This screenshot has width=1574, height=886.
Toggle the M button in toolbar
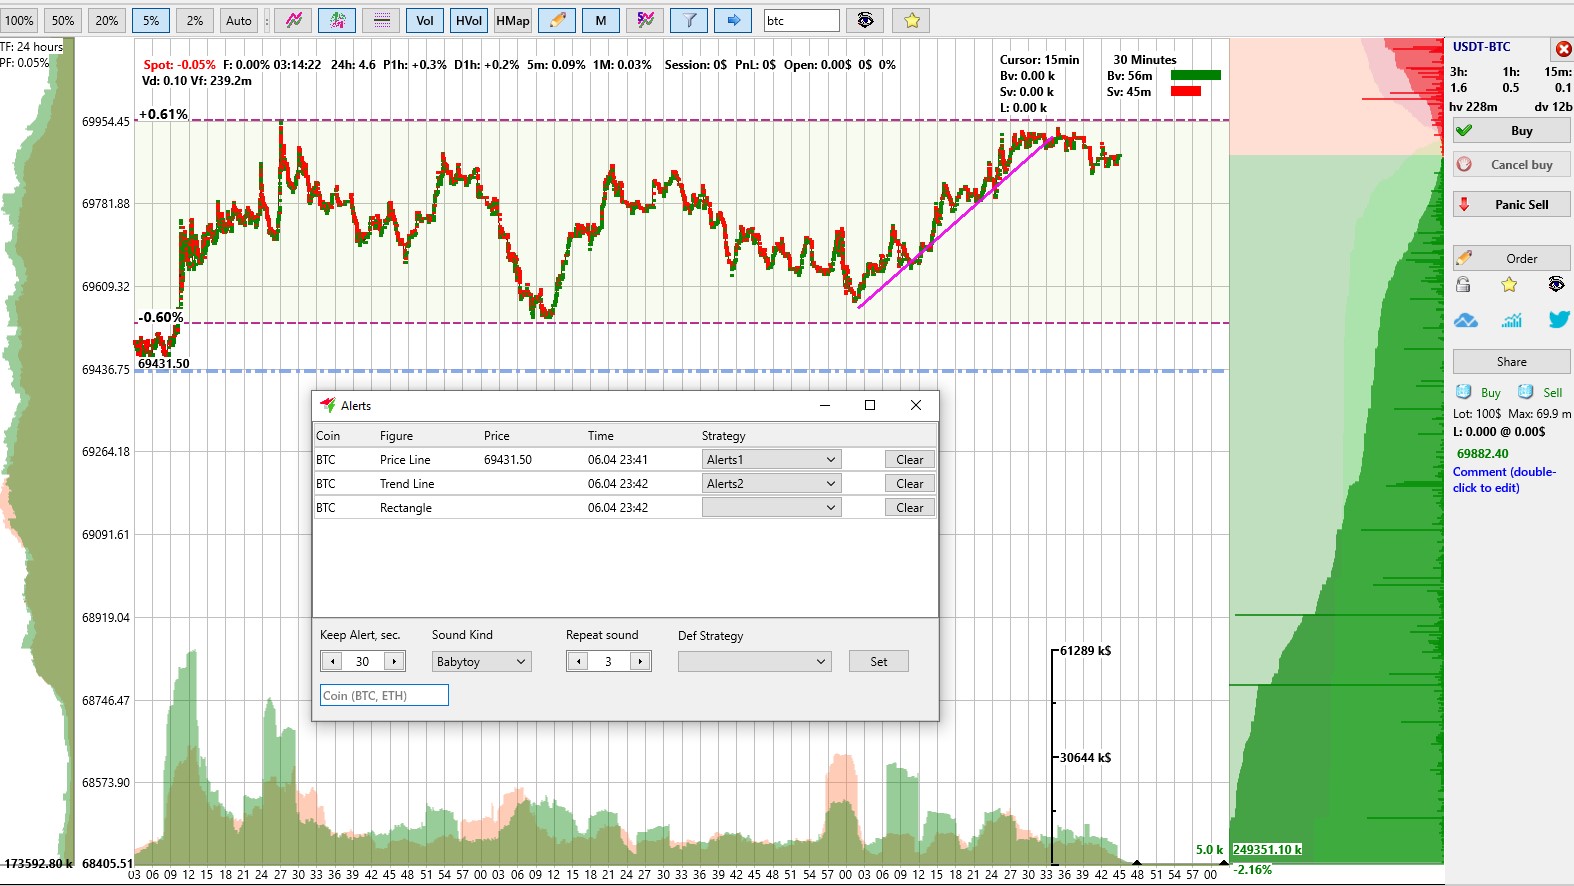601,20
